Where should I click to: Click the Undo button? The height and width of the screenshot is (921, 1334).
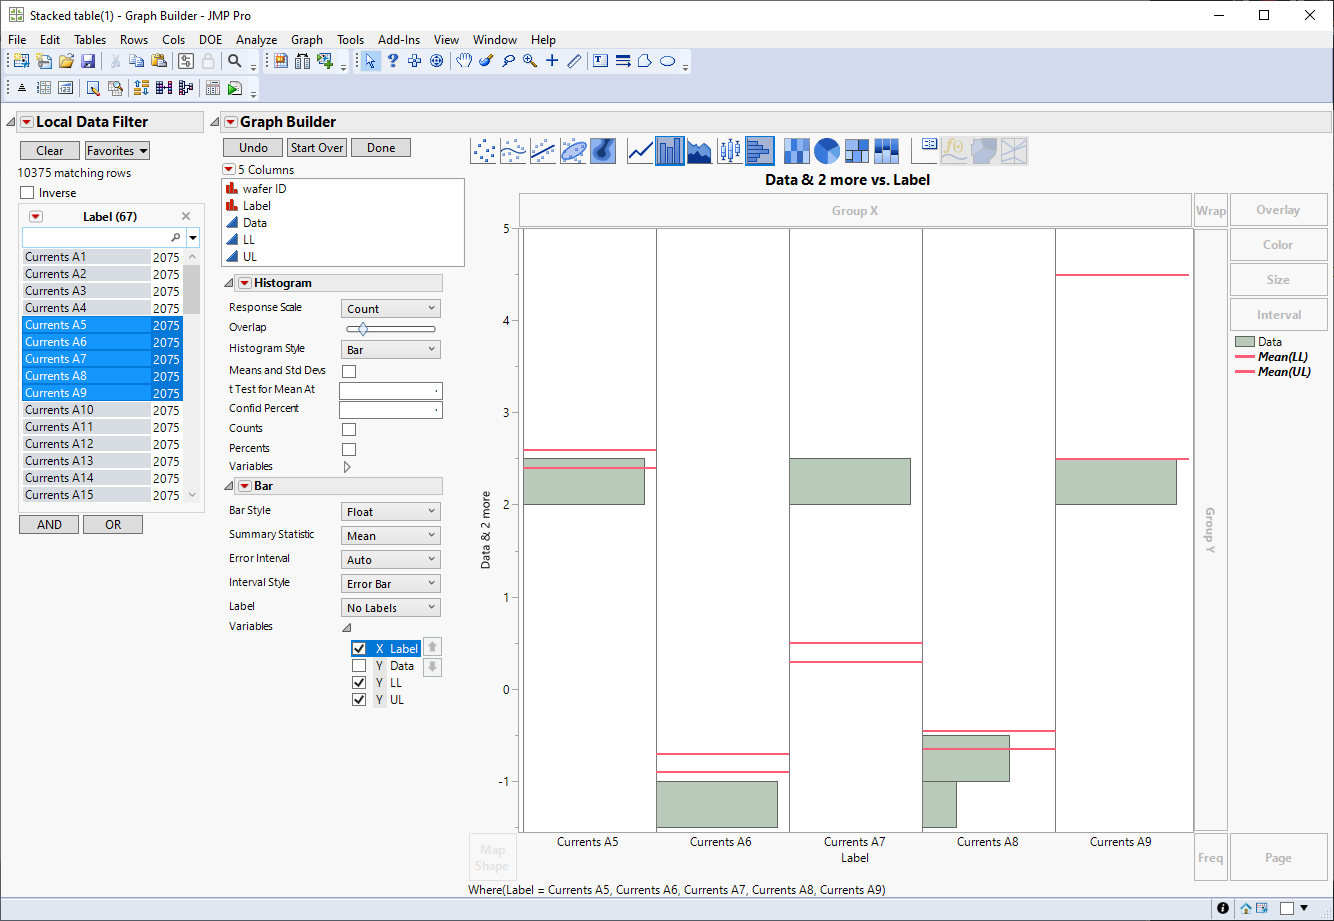coord(253,148)
